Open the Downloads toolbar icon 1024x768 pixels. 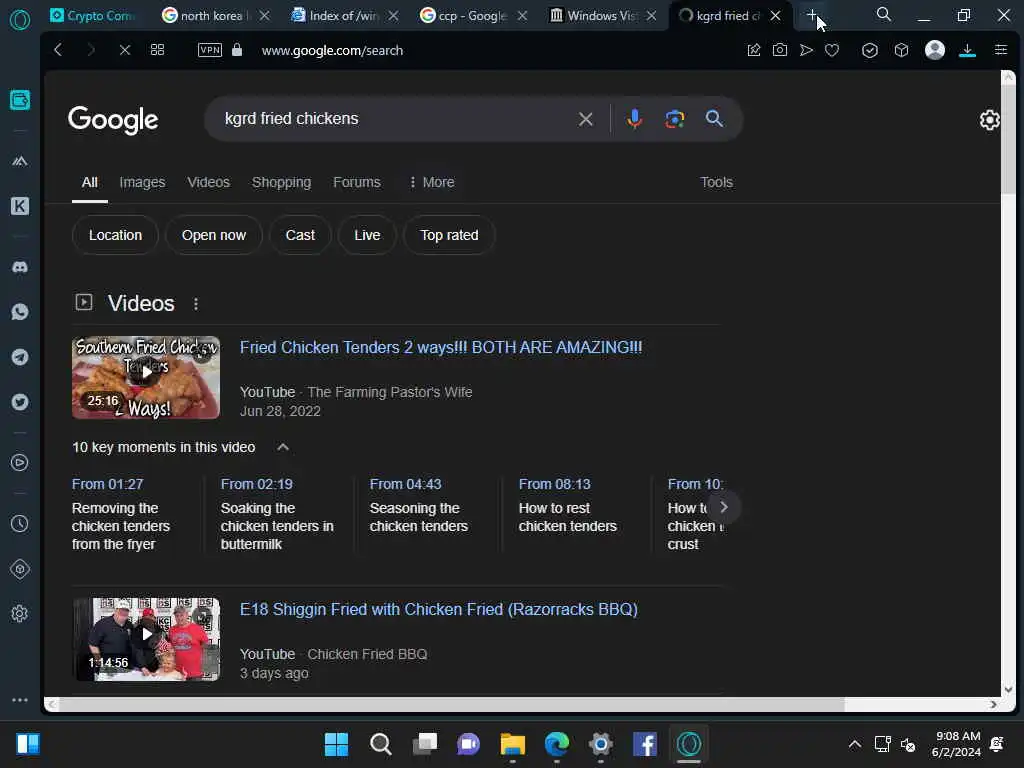(x=967, y=50)
